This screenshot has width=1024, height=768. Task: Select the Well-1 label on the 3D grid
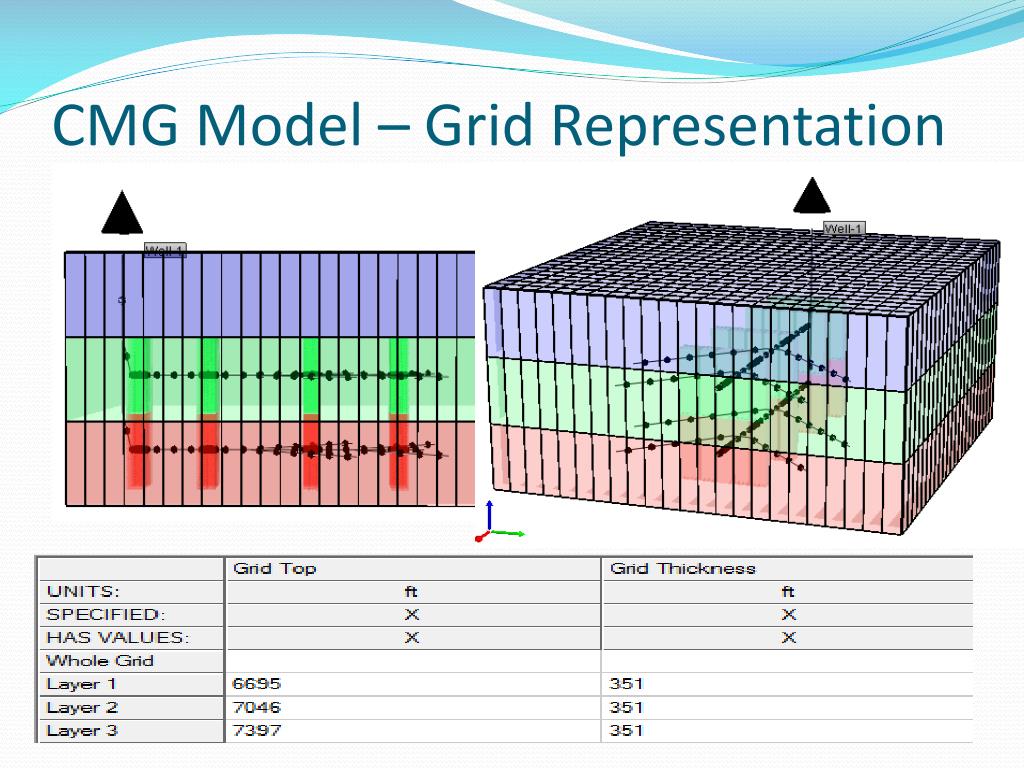(x=844, y=228)
